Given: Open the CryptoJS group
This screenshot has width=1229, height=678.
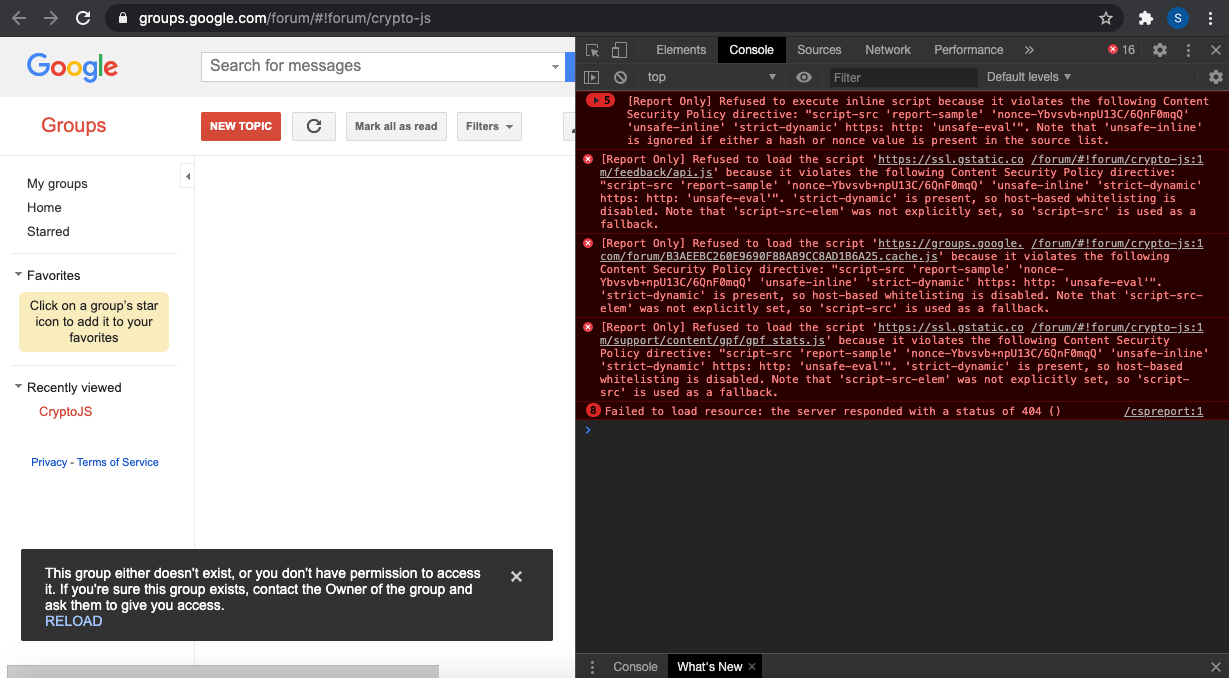Looking at the screenshot, I should point(65,411).
